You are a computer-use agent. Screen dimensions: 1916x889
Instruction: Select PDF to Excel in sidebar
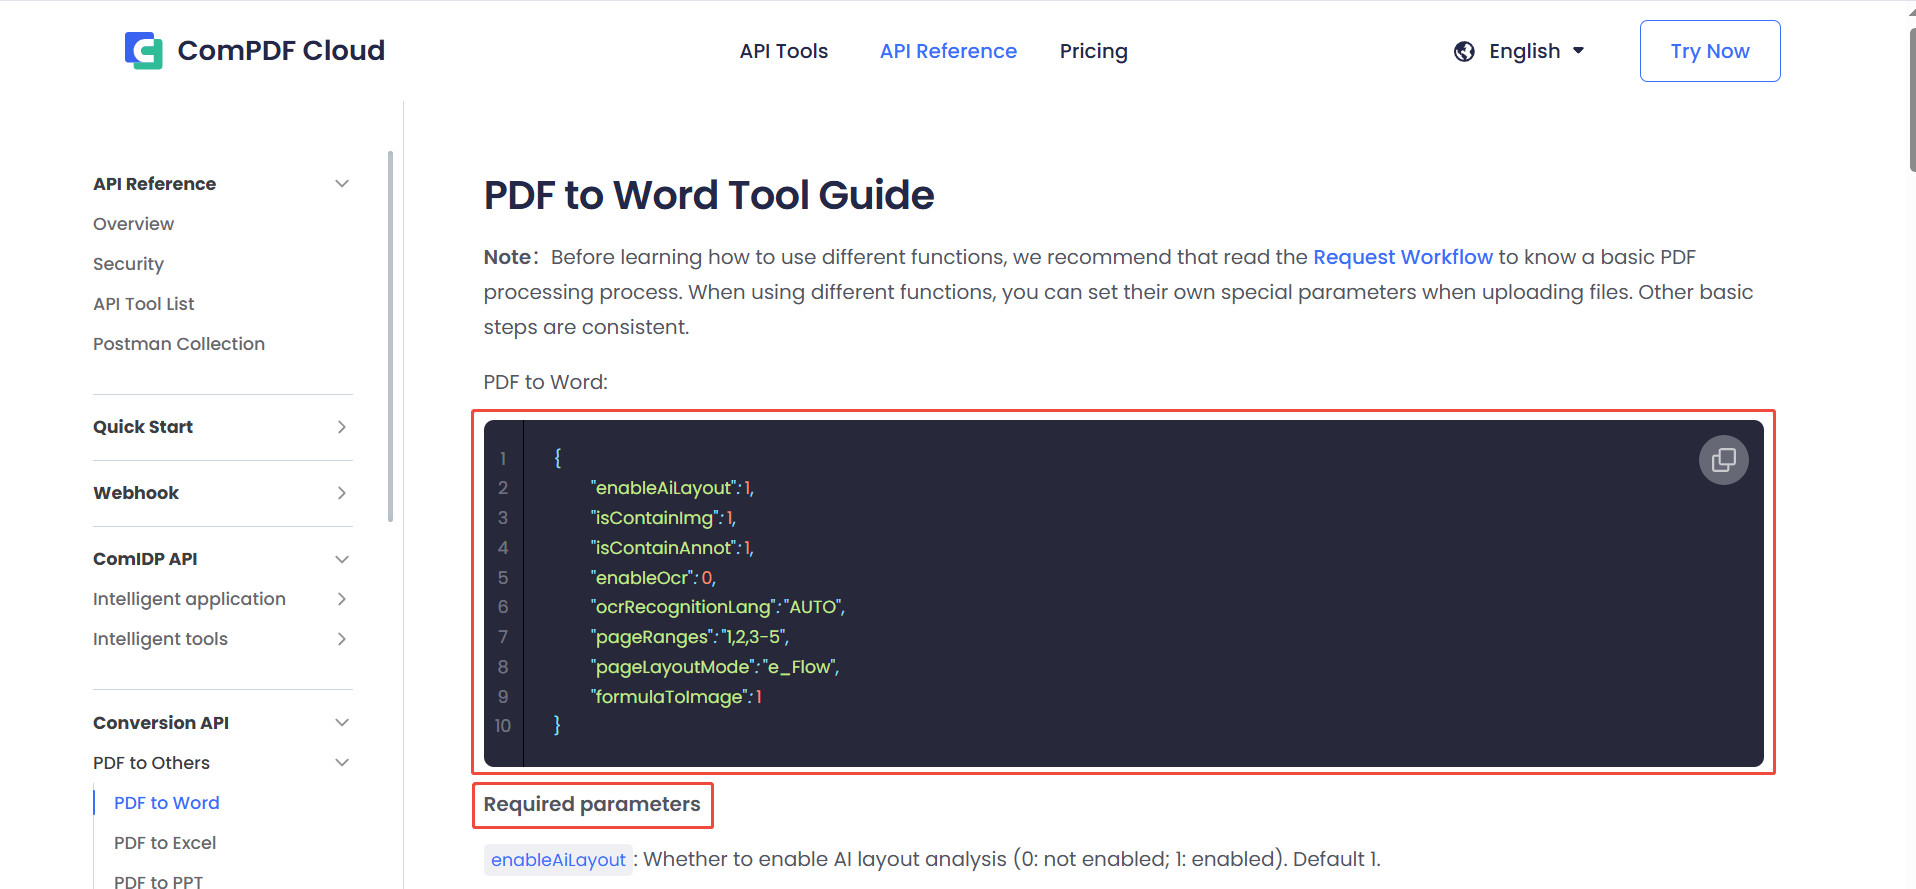click(x=165, y=843)
